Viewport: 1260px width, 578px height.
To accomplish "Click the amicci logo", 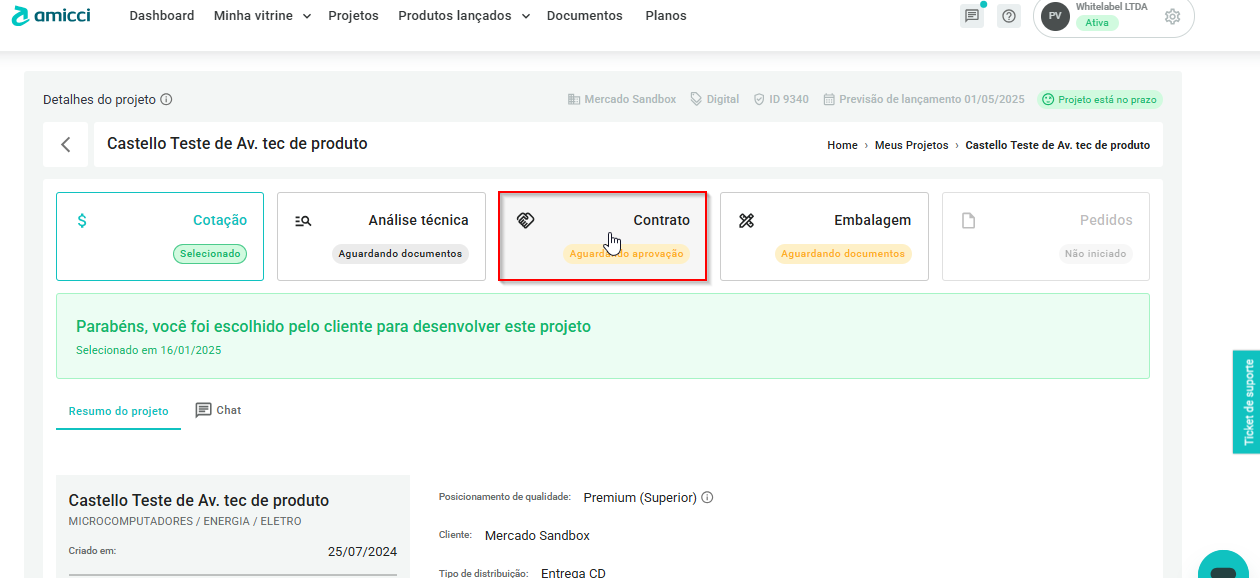I will coord(51,16).
